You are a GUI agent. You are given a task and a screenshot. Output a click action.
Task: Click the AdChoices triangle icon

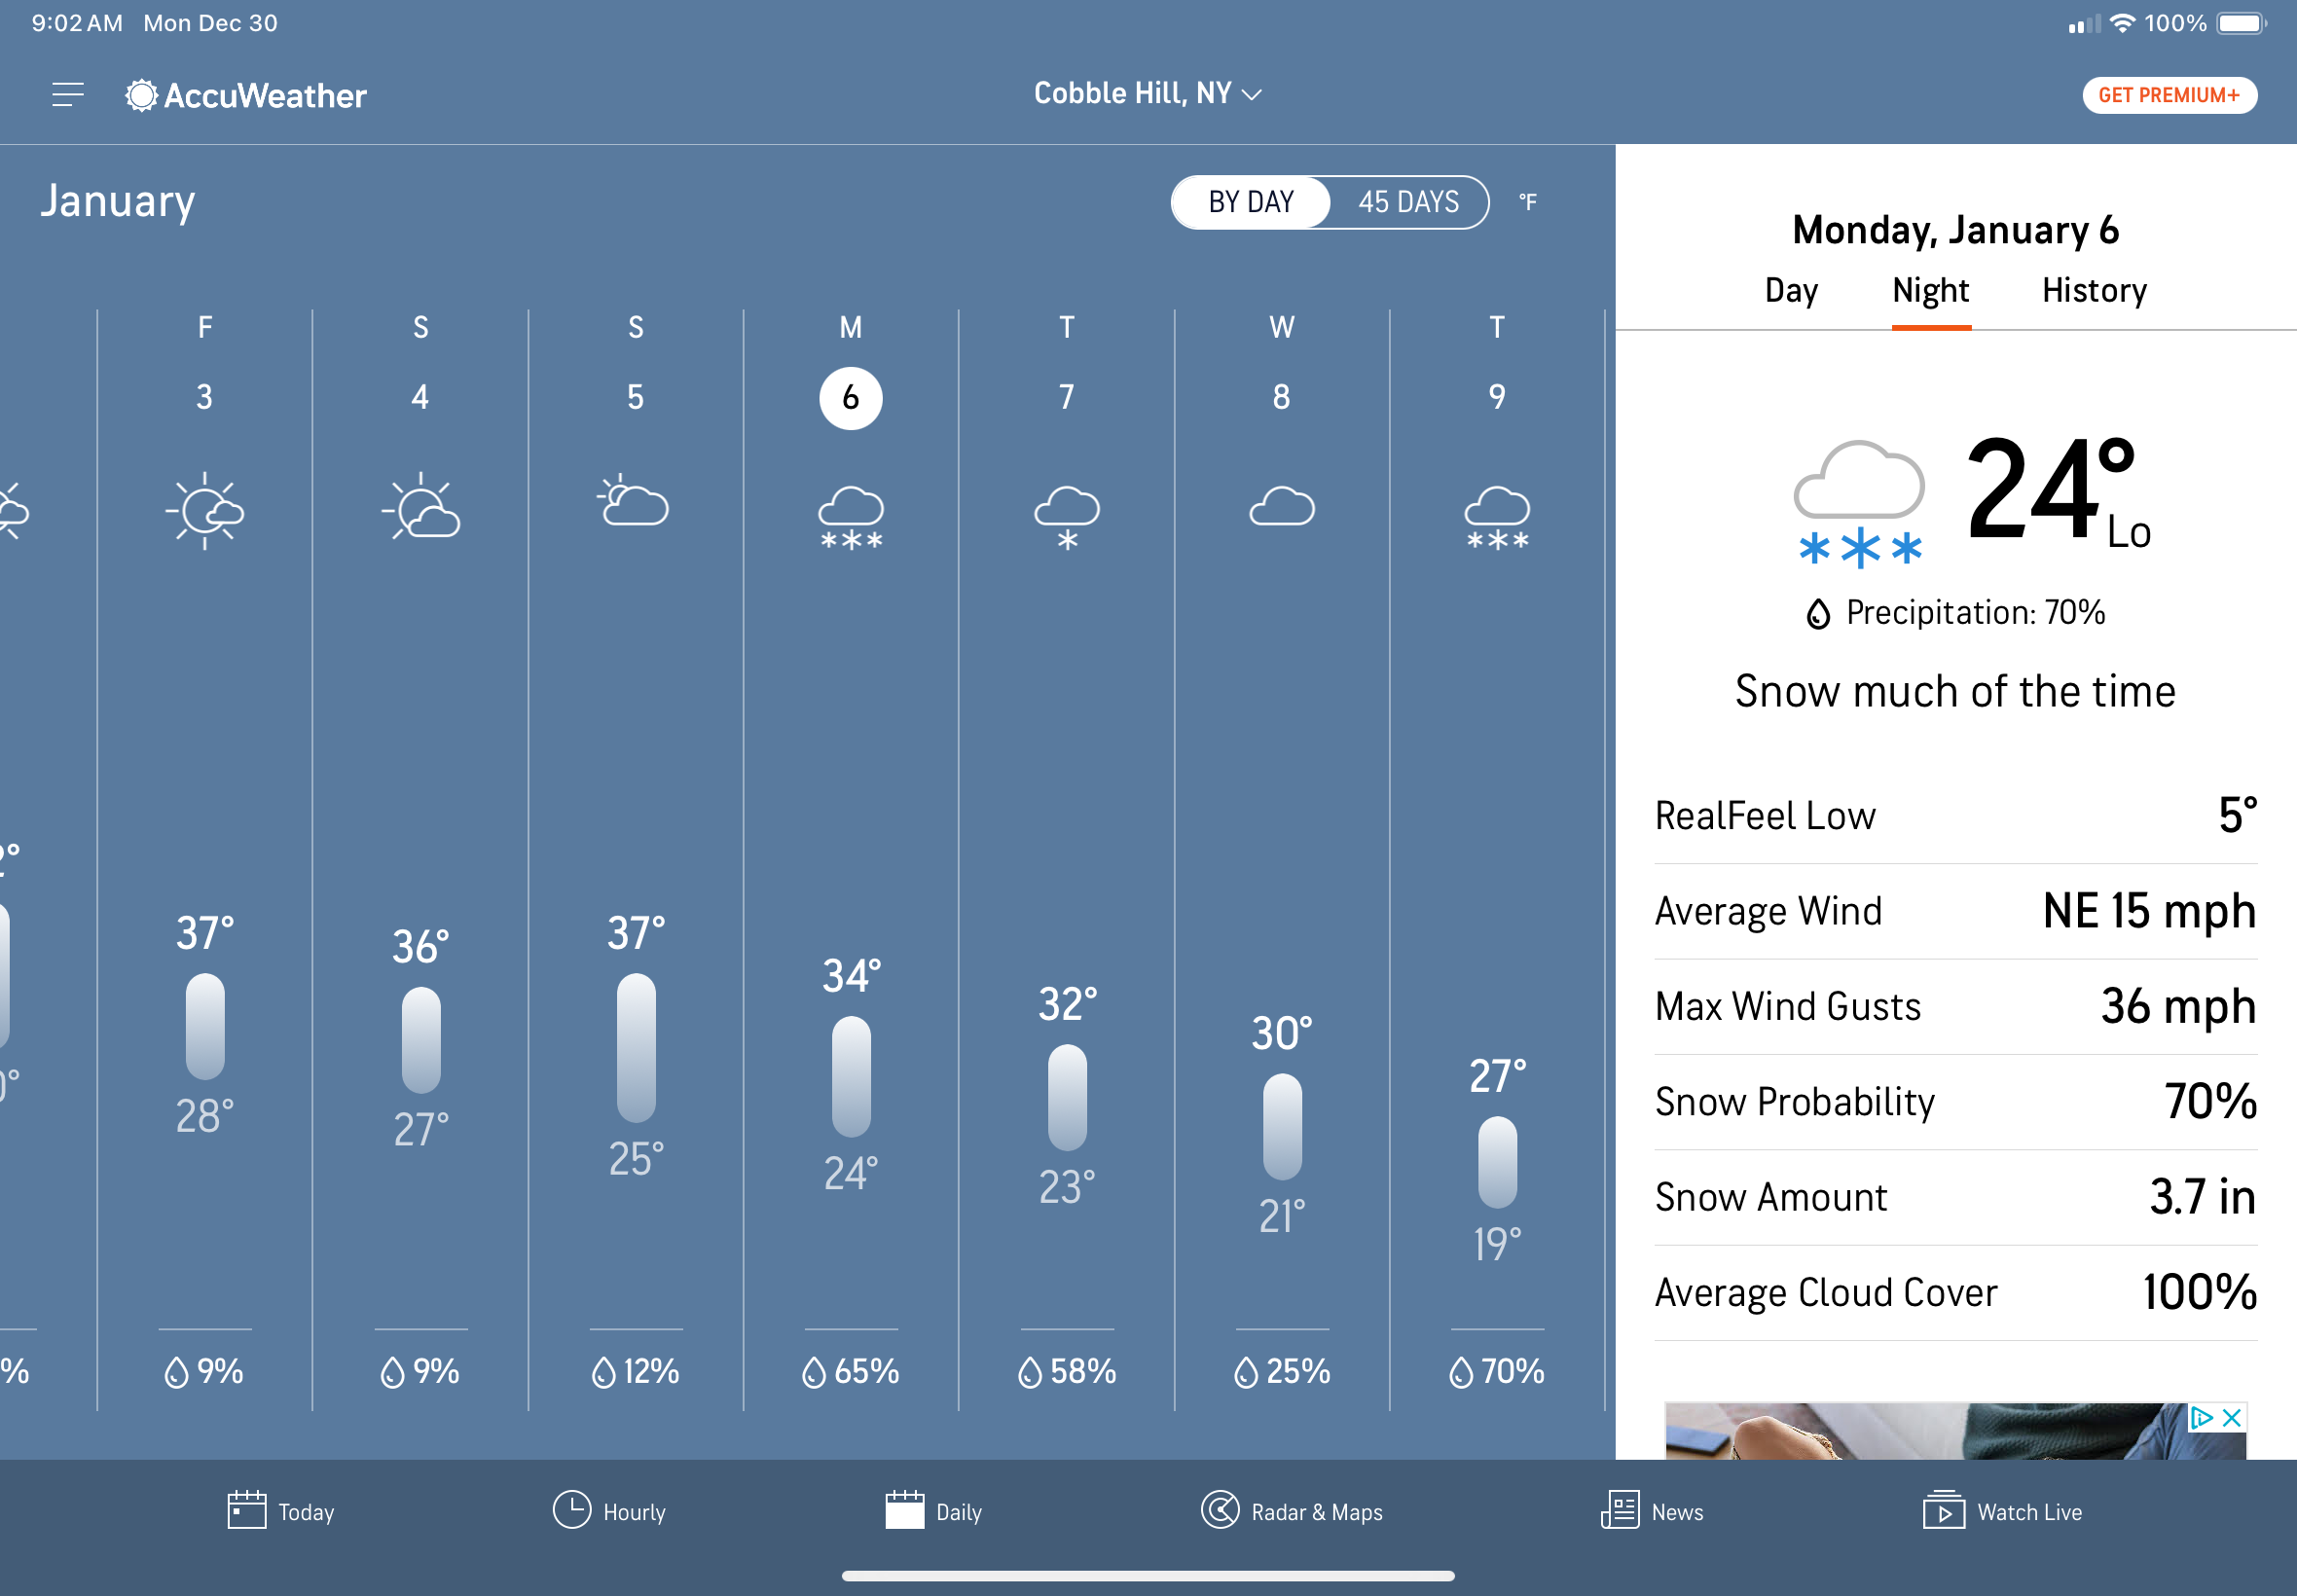[2201, 1418]
